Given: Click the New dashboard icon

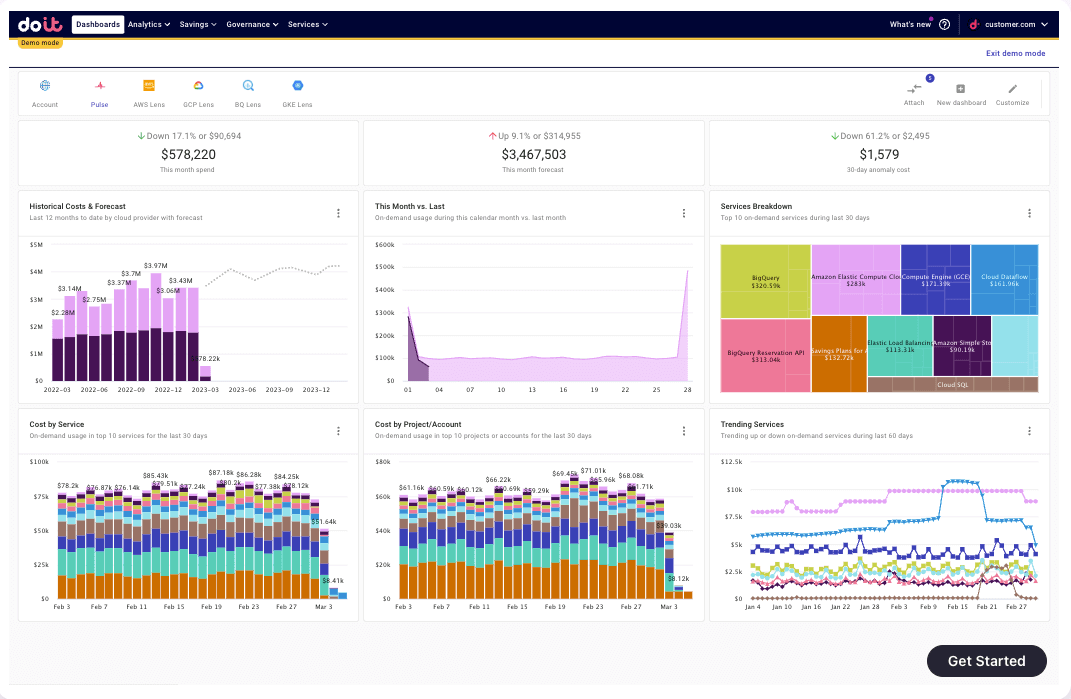Looking at the screenshot, I should pyautogui.click(x=961, y=89).
